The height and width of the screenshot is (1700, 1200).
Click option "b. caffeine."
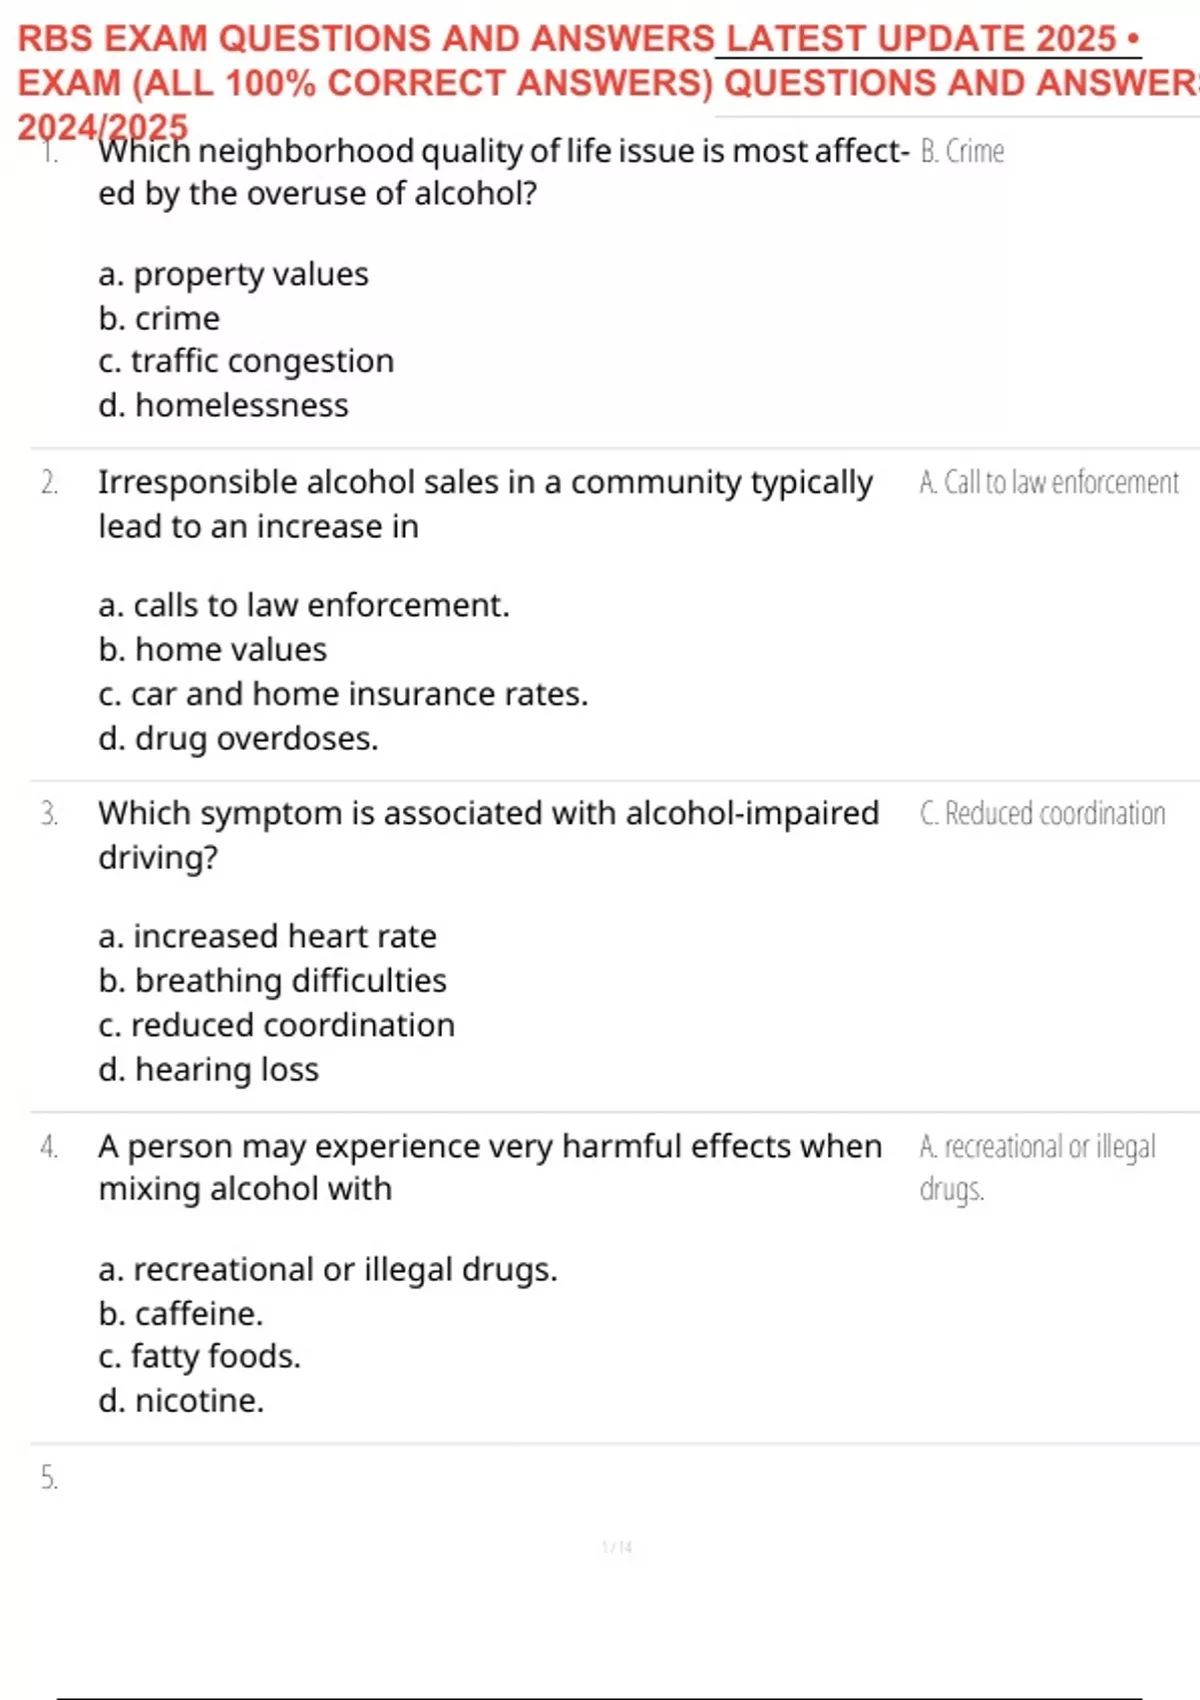181,1313
